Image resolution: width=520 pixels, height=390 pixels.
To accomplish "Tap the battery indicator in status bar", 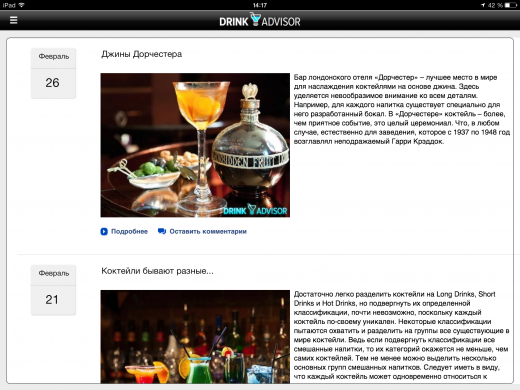I will pyautogui.click(x=510, y=5).
